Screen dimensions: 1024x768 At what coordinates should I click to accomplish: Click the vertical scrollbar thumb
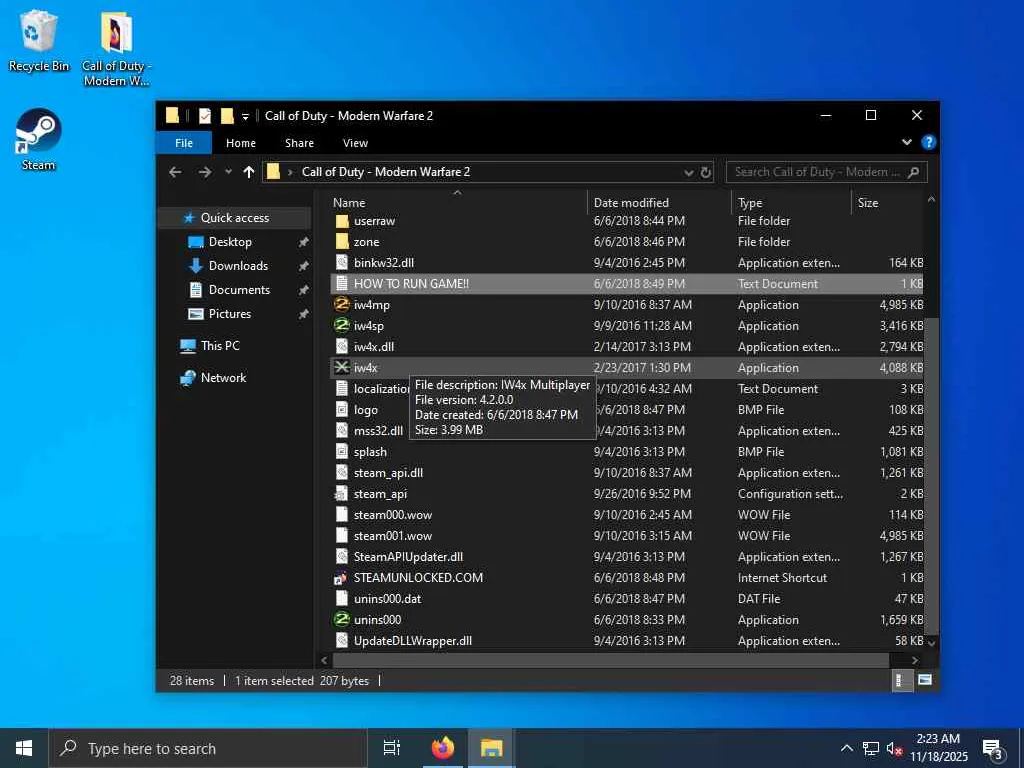(x=931, y=476)
